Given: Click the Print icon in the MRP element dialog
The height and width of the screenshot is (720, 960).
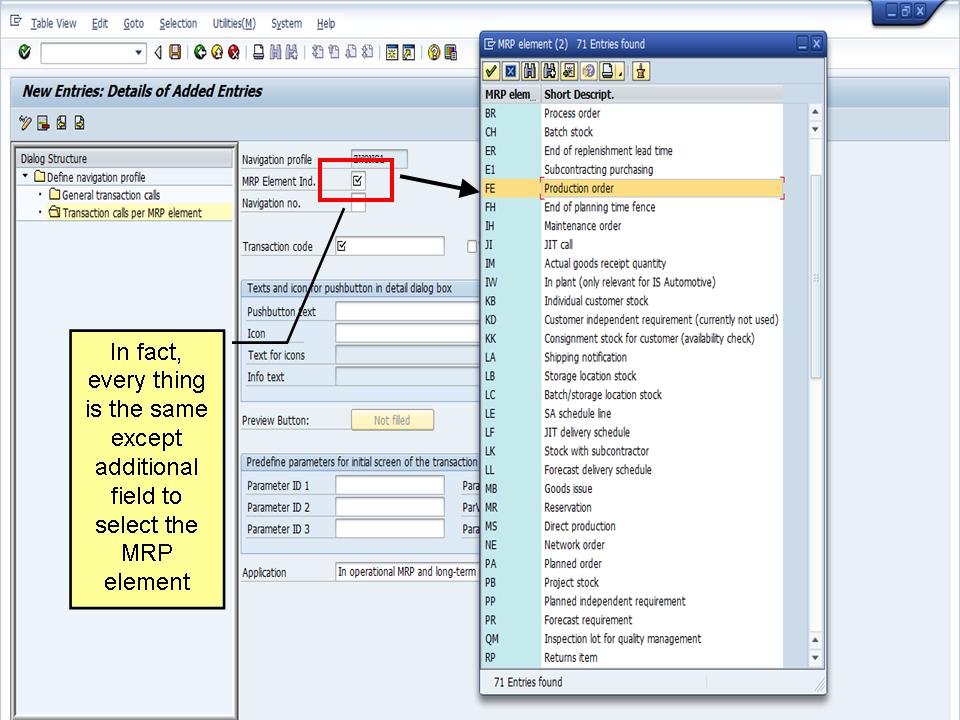Looking at the screenshot, I should point(609,69).
